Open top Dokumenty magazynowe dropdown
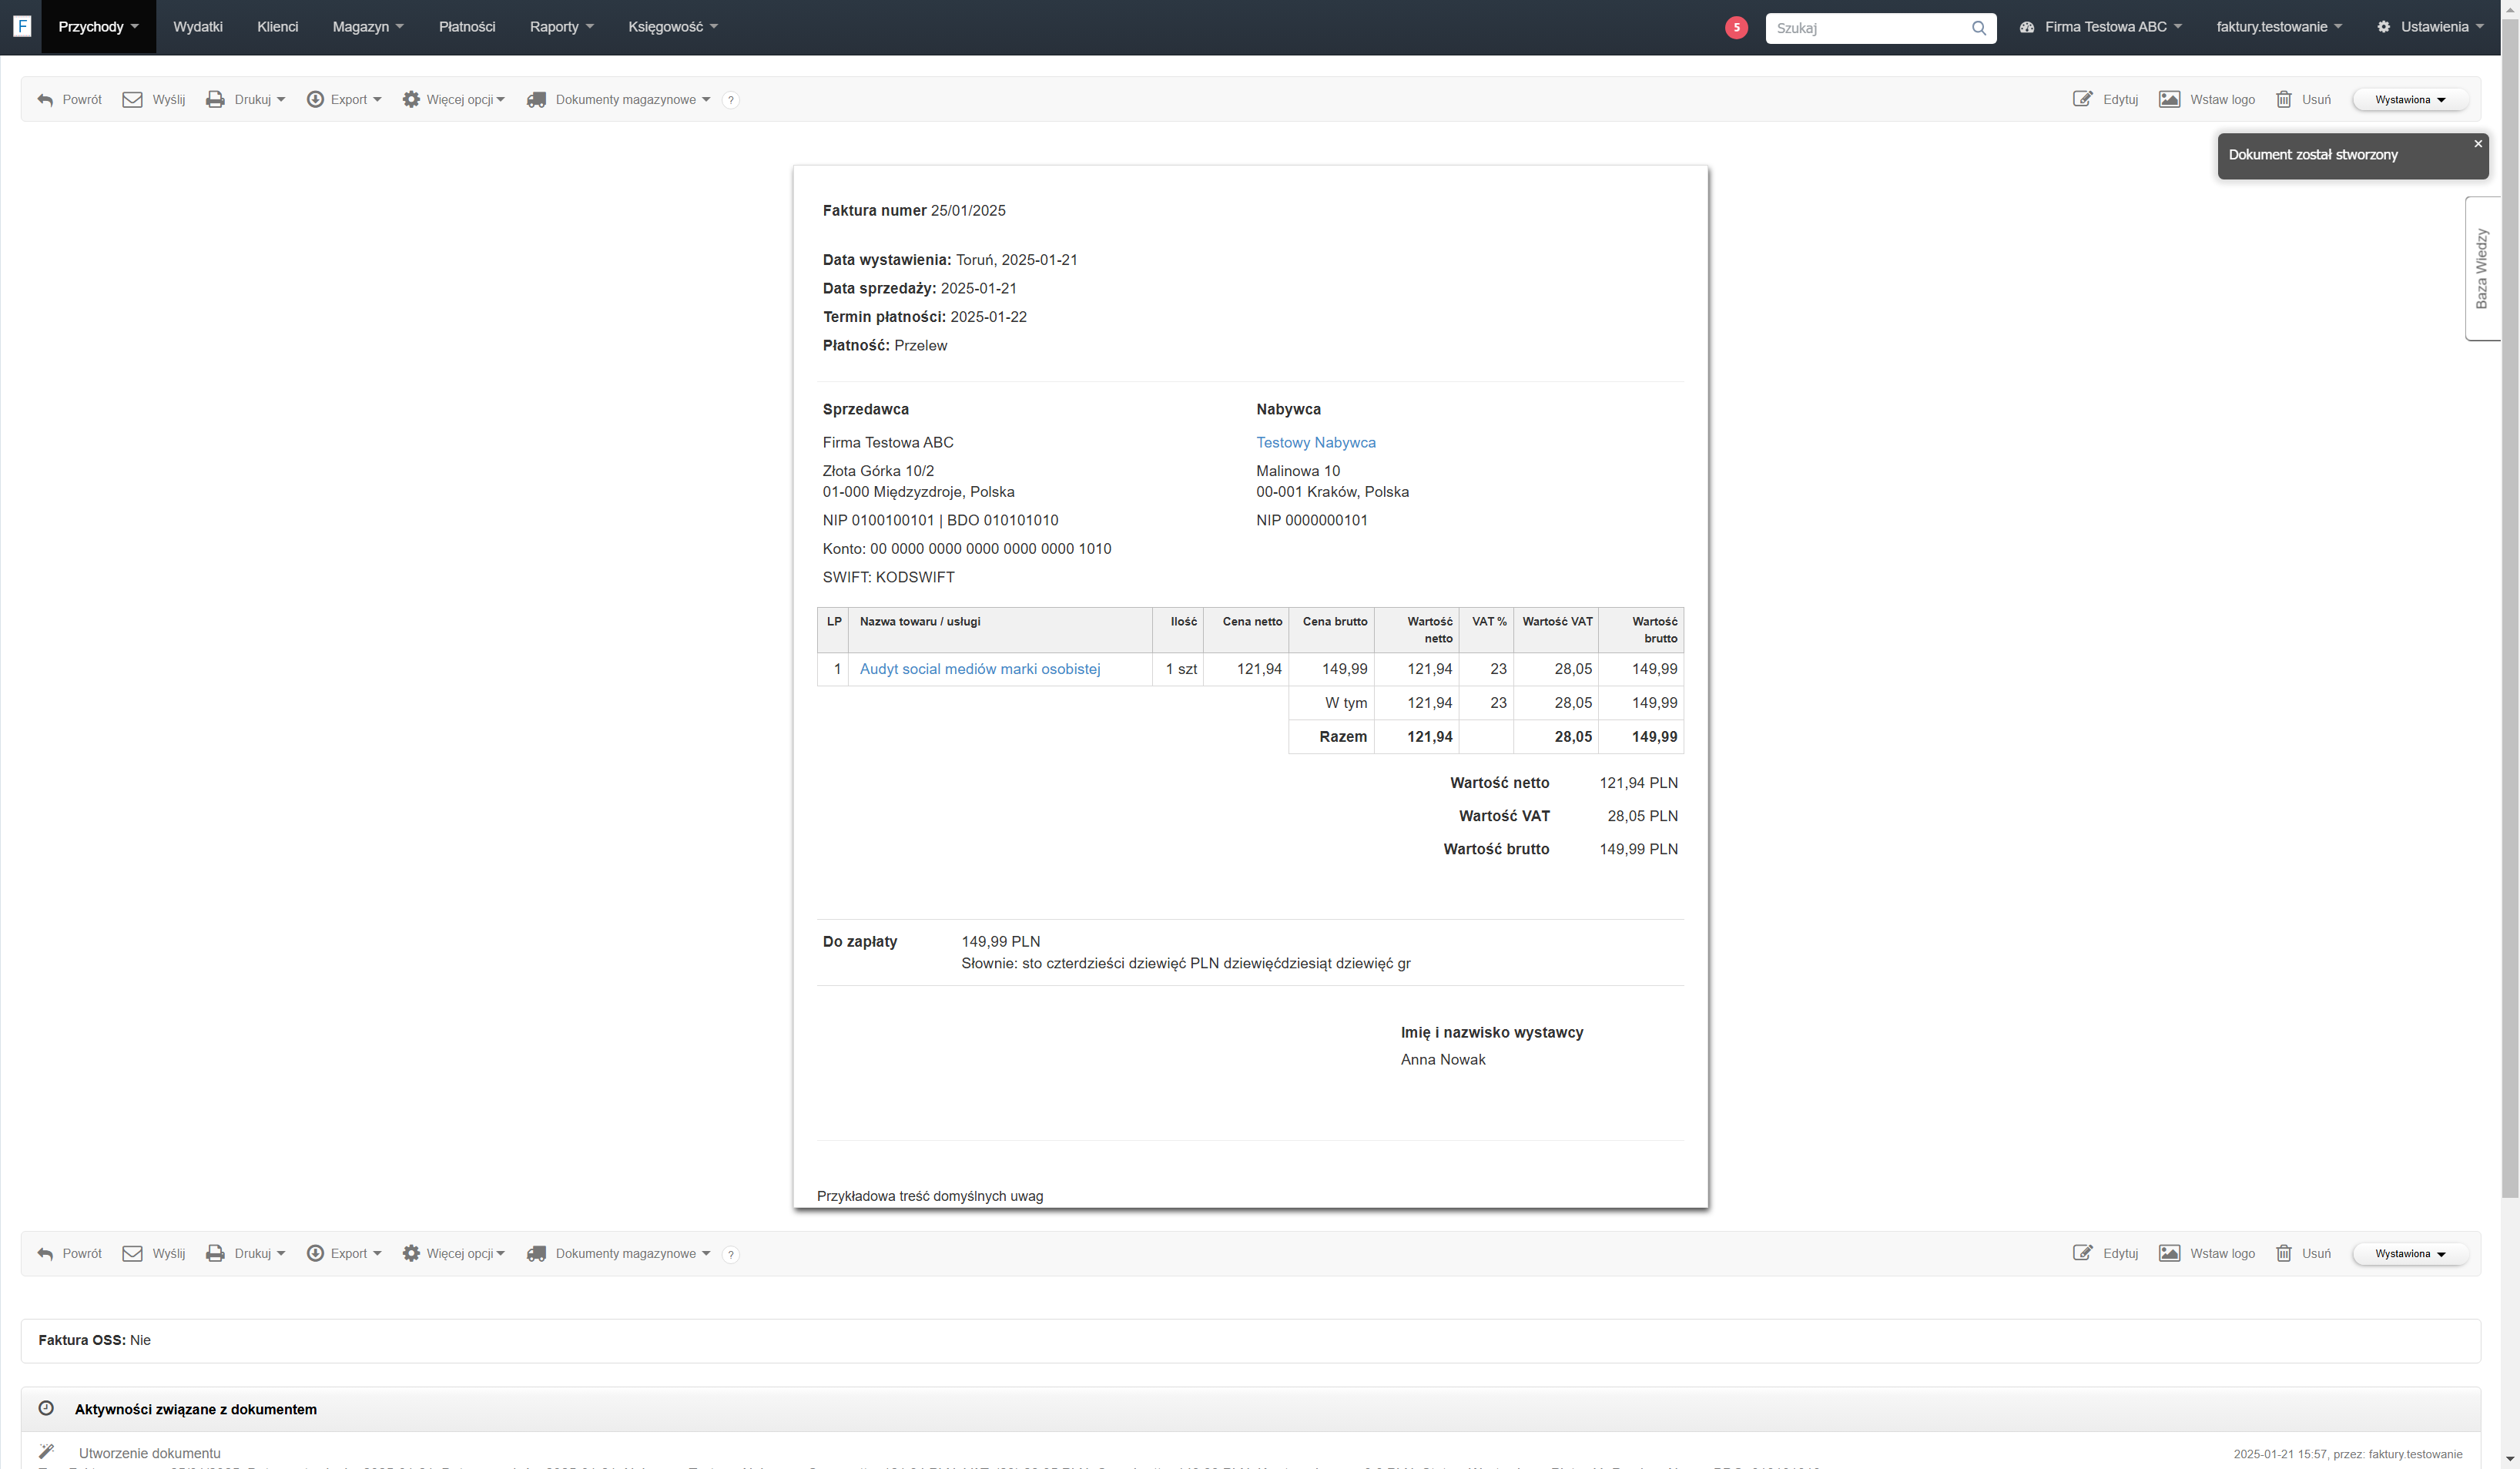The image size is (2520, 1469). pyautogui.click(x=618, y=100)
